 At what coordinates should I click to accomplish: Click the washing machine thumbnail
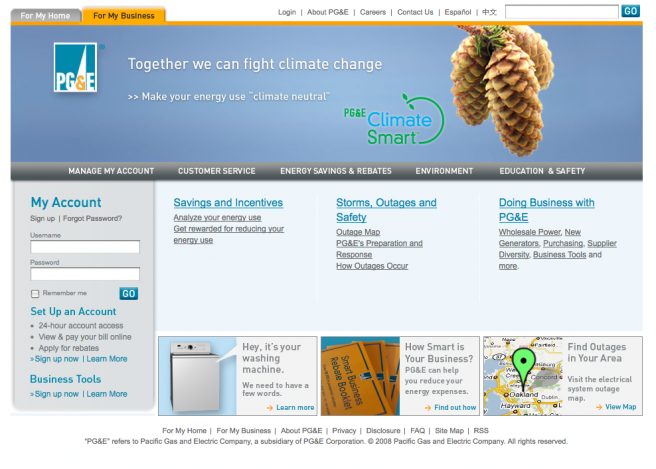tap(197, 376)
